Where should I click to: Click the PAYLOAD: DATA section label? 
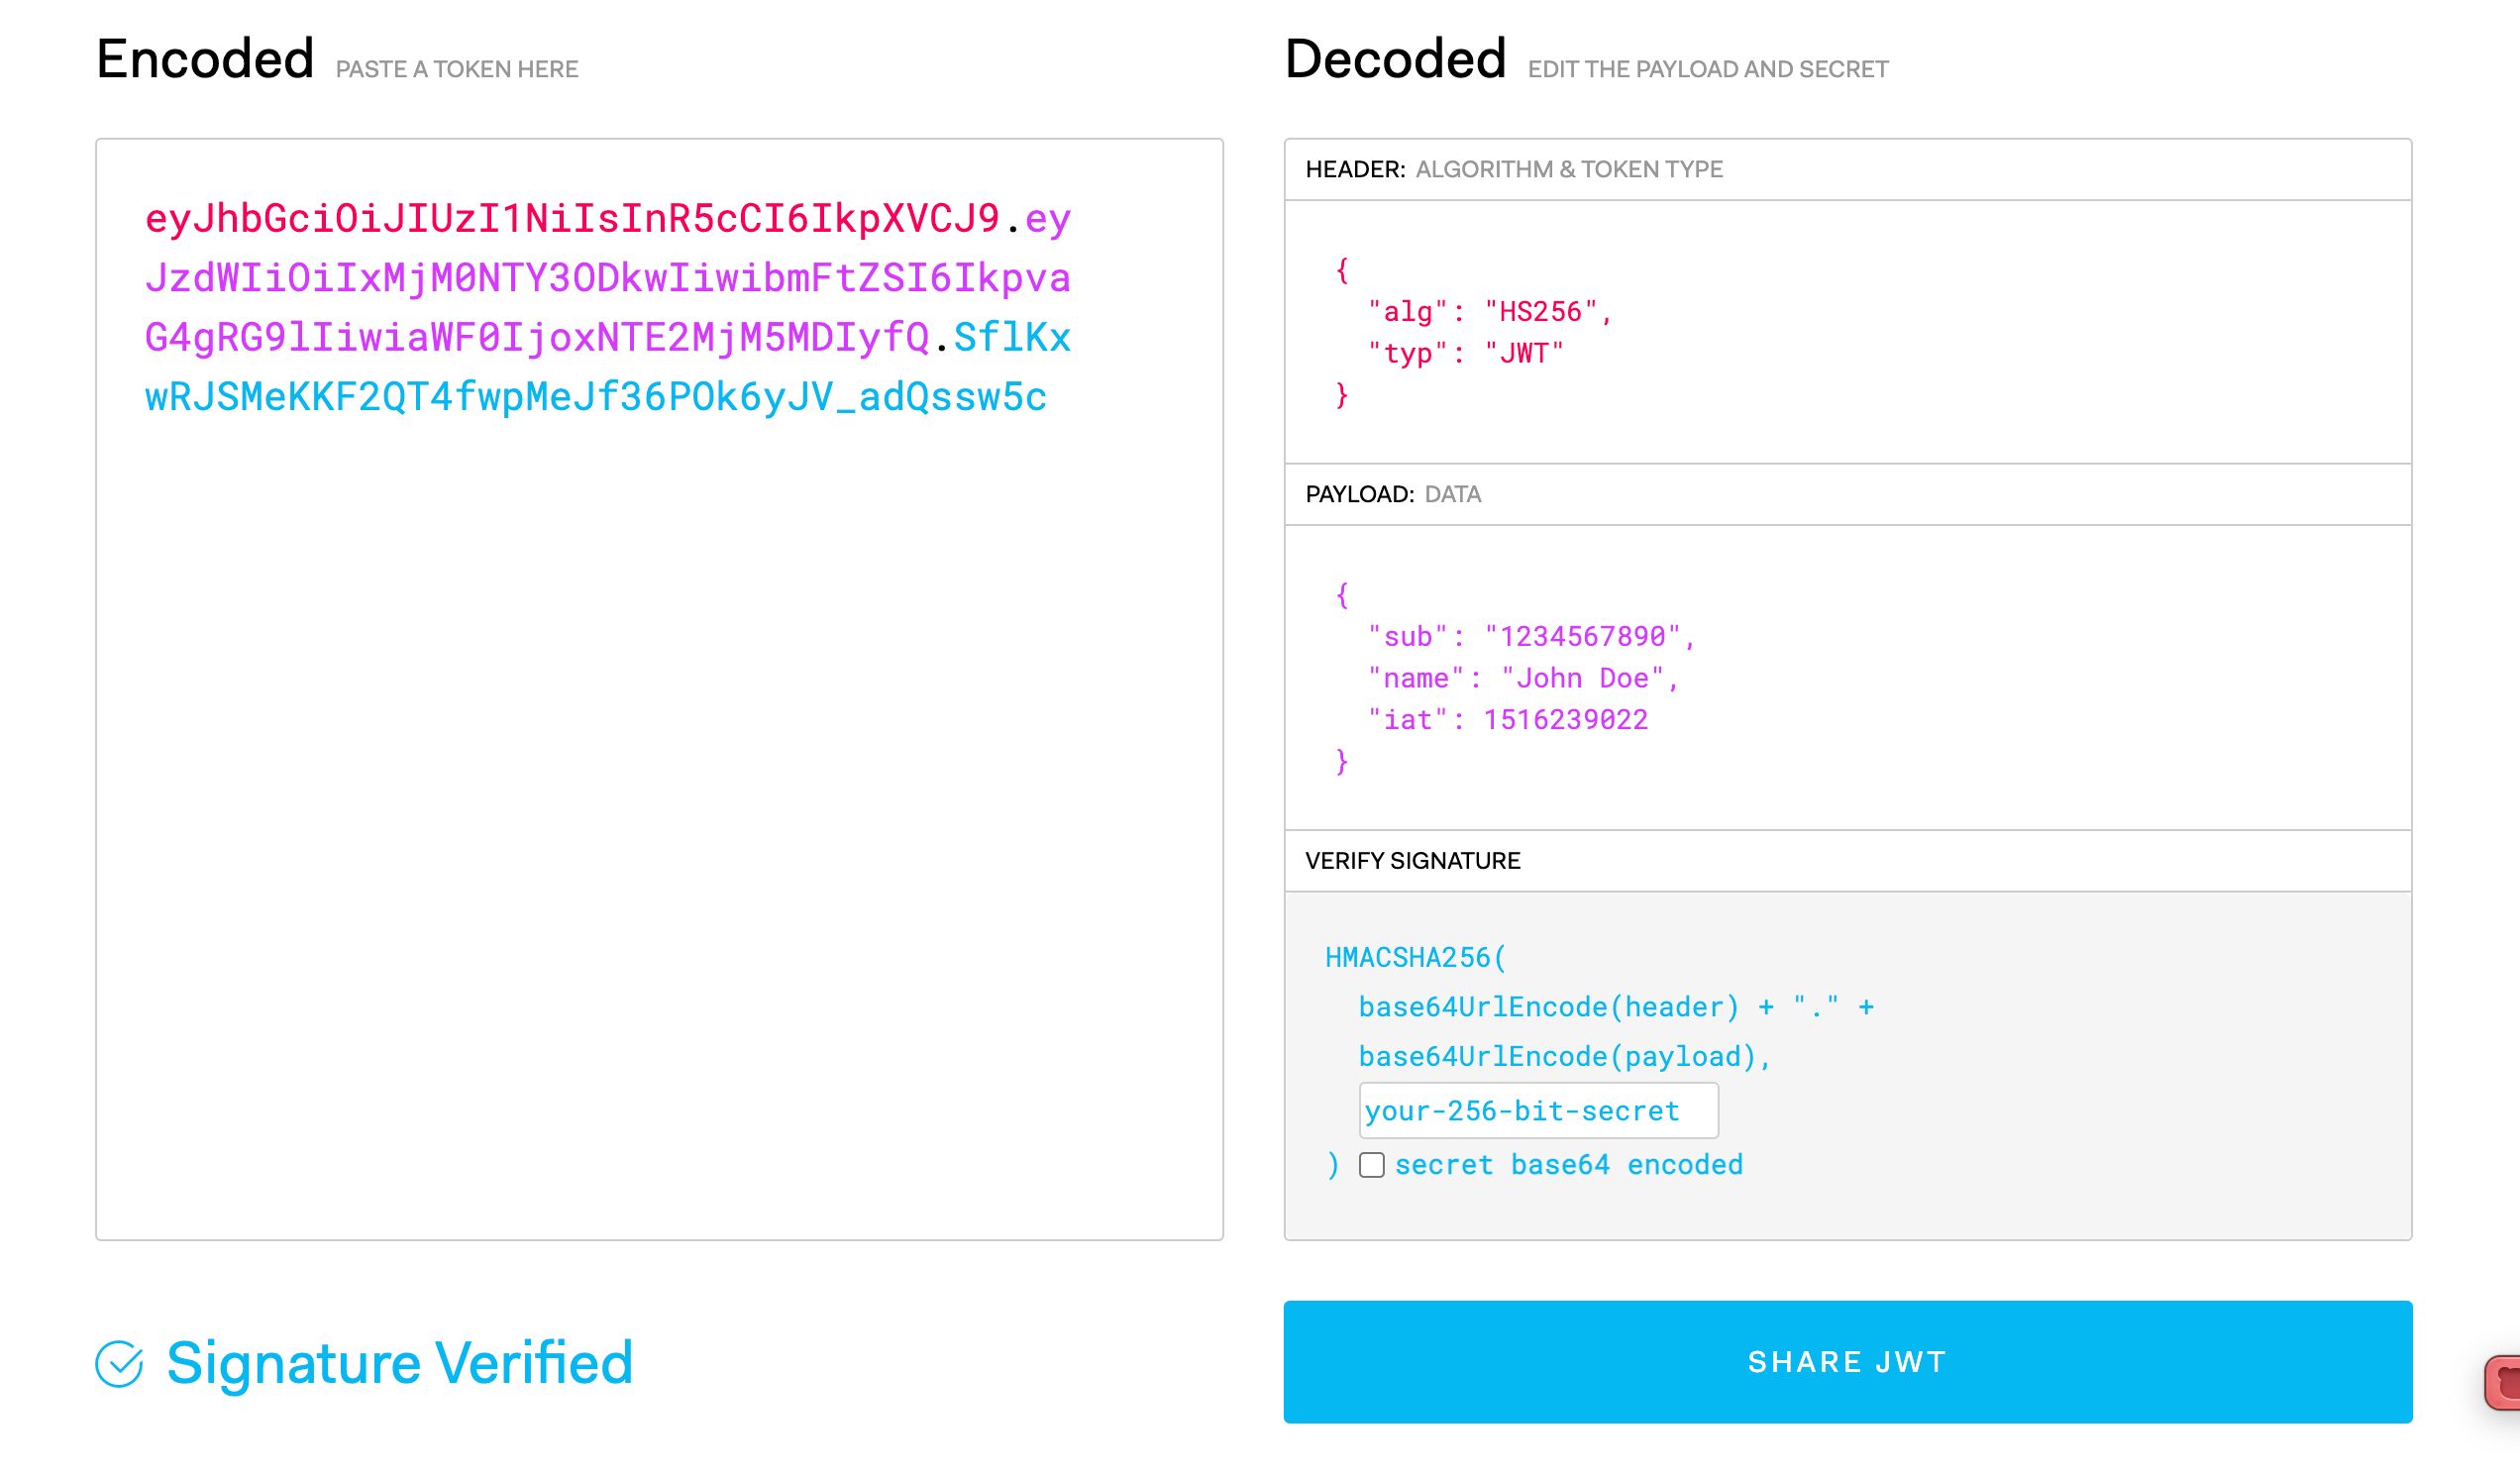click(x=1392, y=495)
